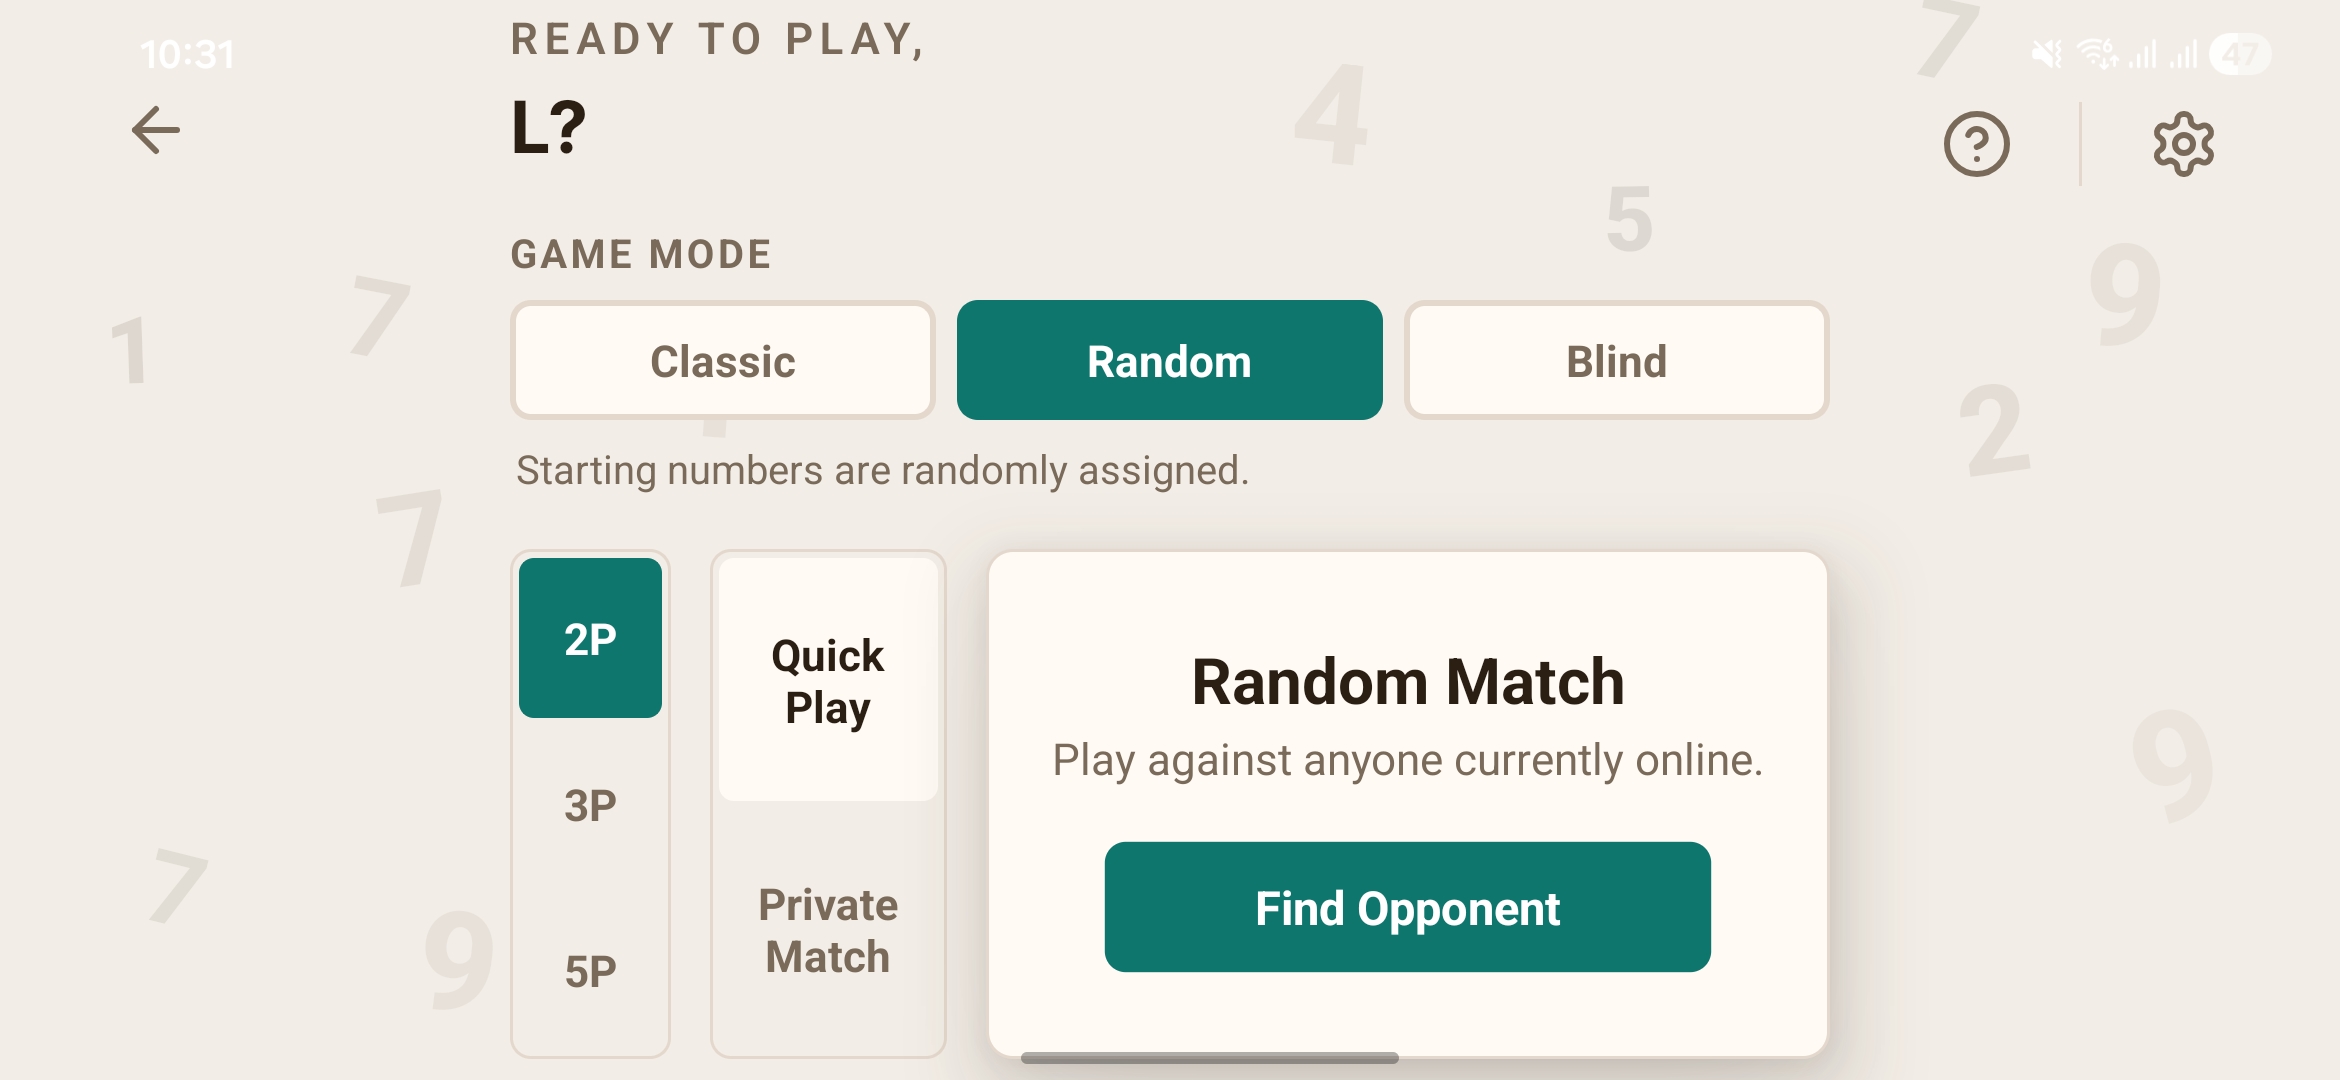Tap the gesture navigation bar at bottom
The height and width of the screenshot is (1080, 2340).
[x=1208, y=1055]
